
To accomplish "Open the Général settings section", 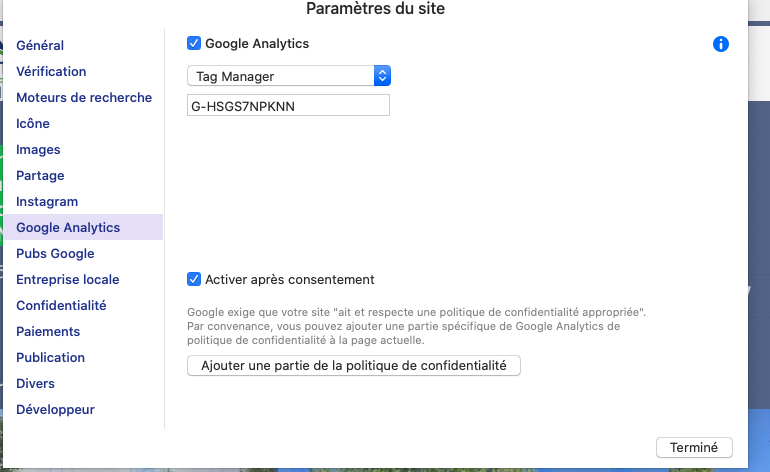I will [40, 46].
